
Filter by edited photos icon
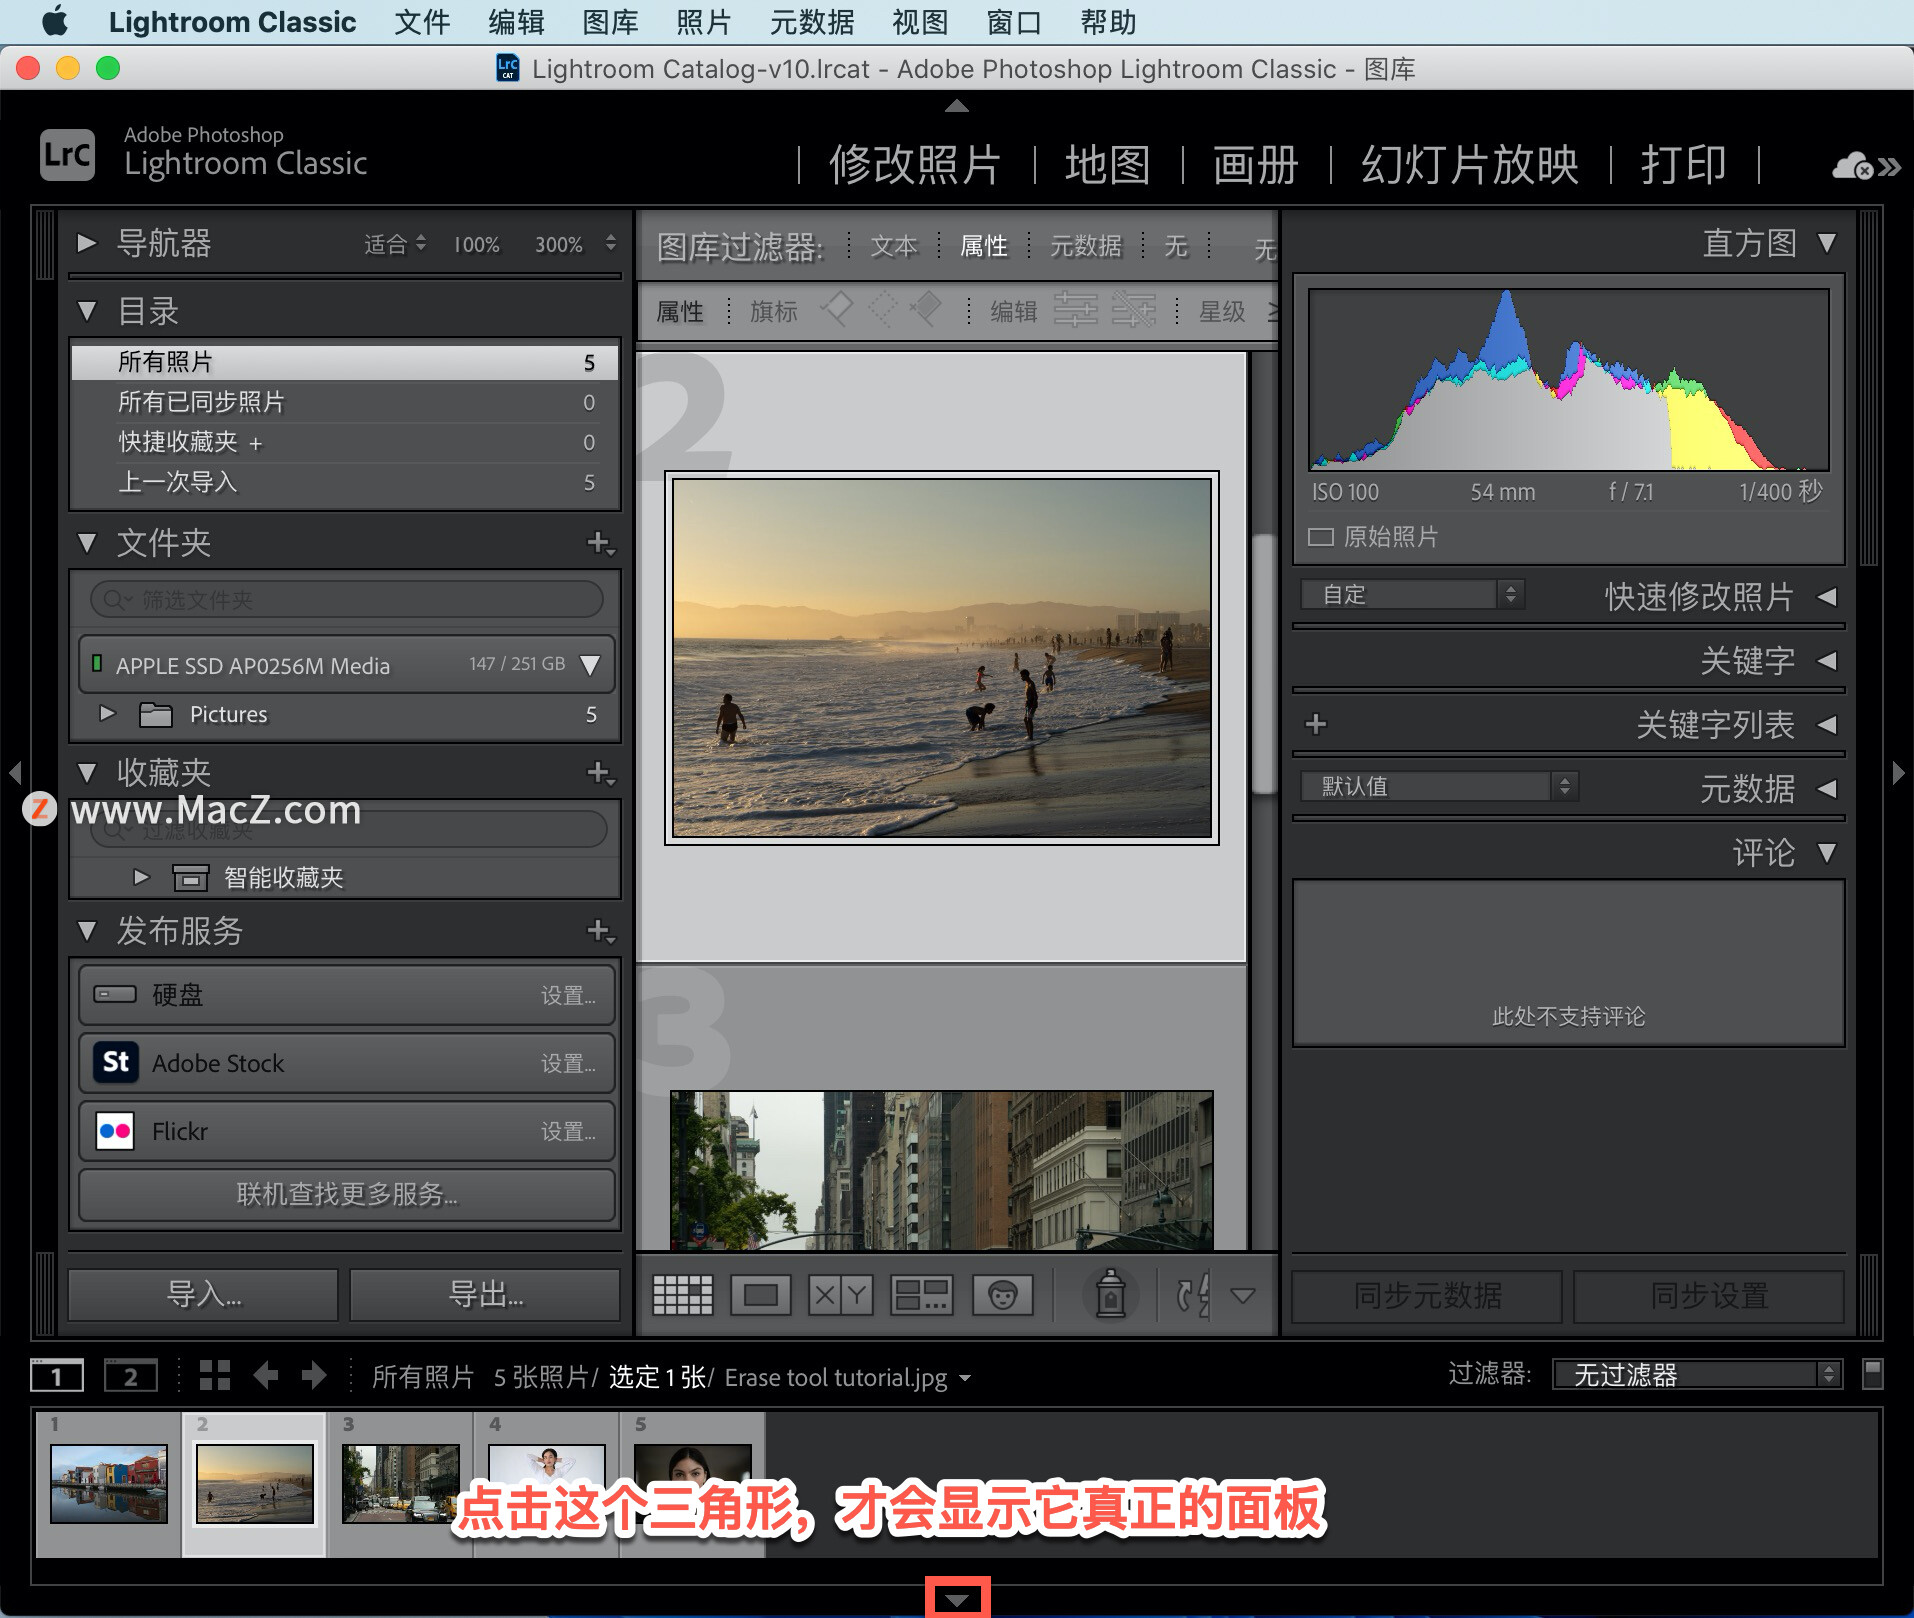coord(1076,311)
